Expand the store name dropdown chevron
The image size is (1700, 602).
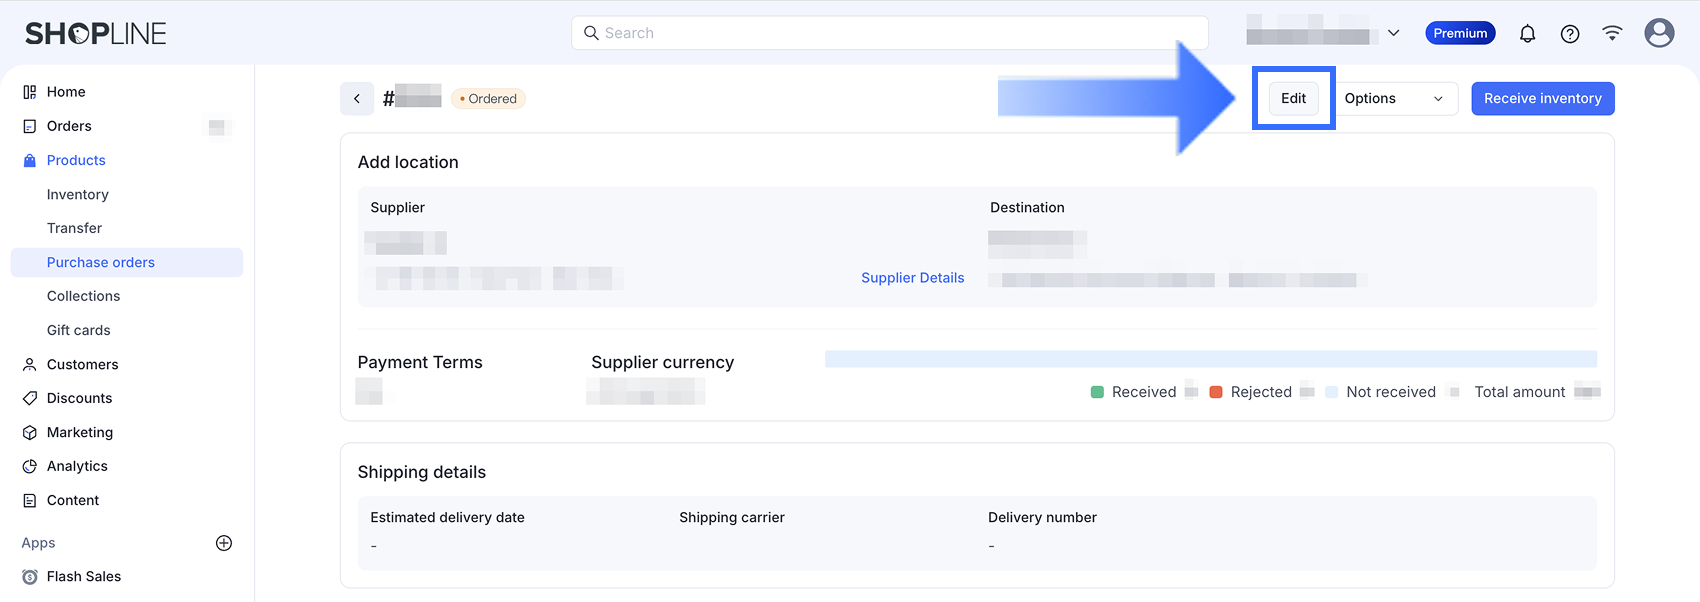(1393, 33)
